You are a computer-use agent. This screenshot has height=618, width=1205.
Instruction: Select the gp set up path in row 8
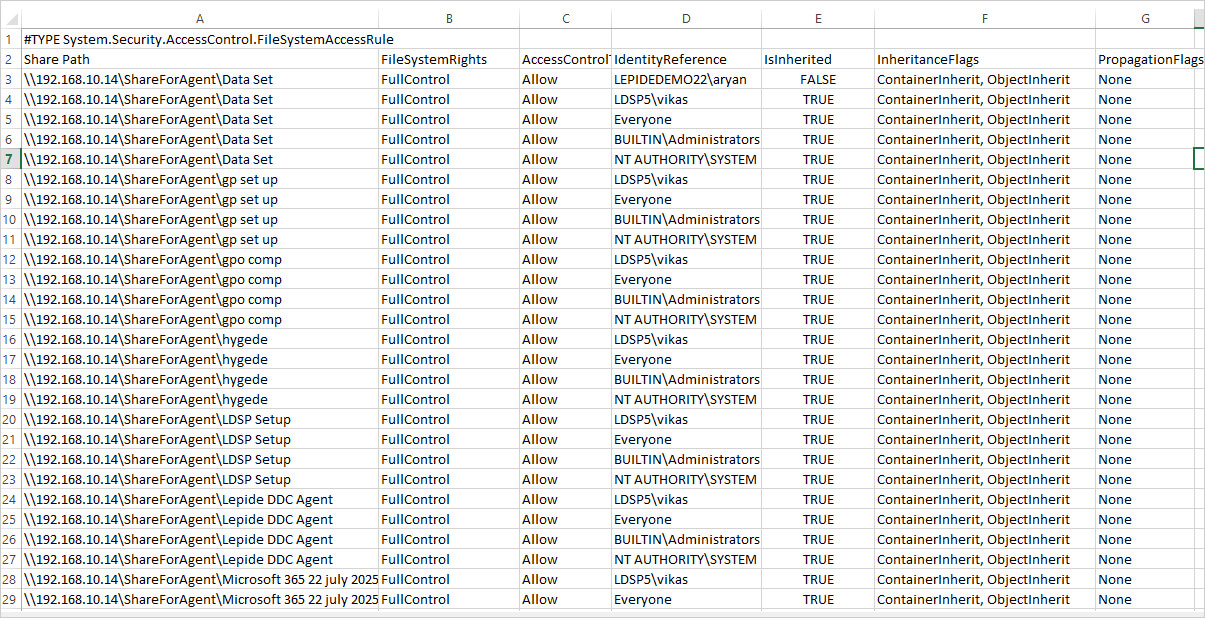point(200,179)
